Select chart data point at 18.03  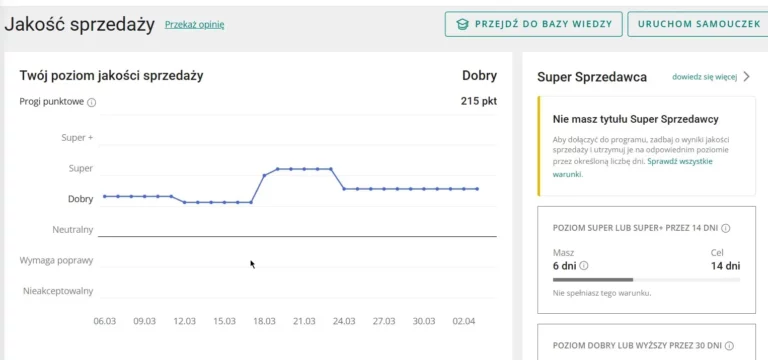[x=264, y=175]
